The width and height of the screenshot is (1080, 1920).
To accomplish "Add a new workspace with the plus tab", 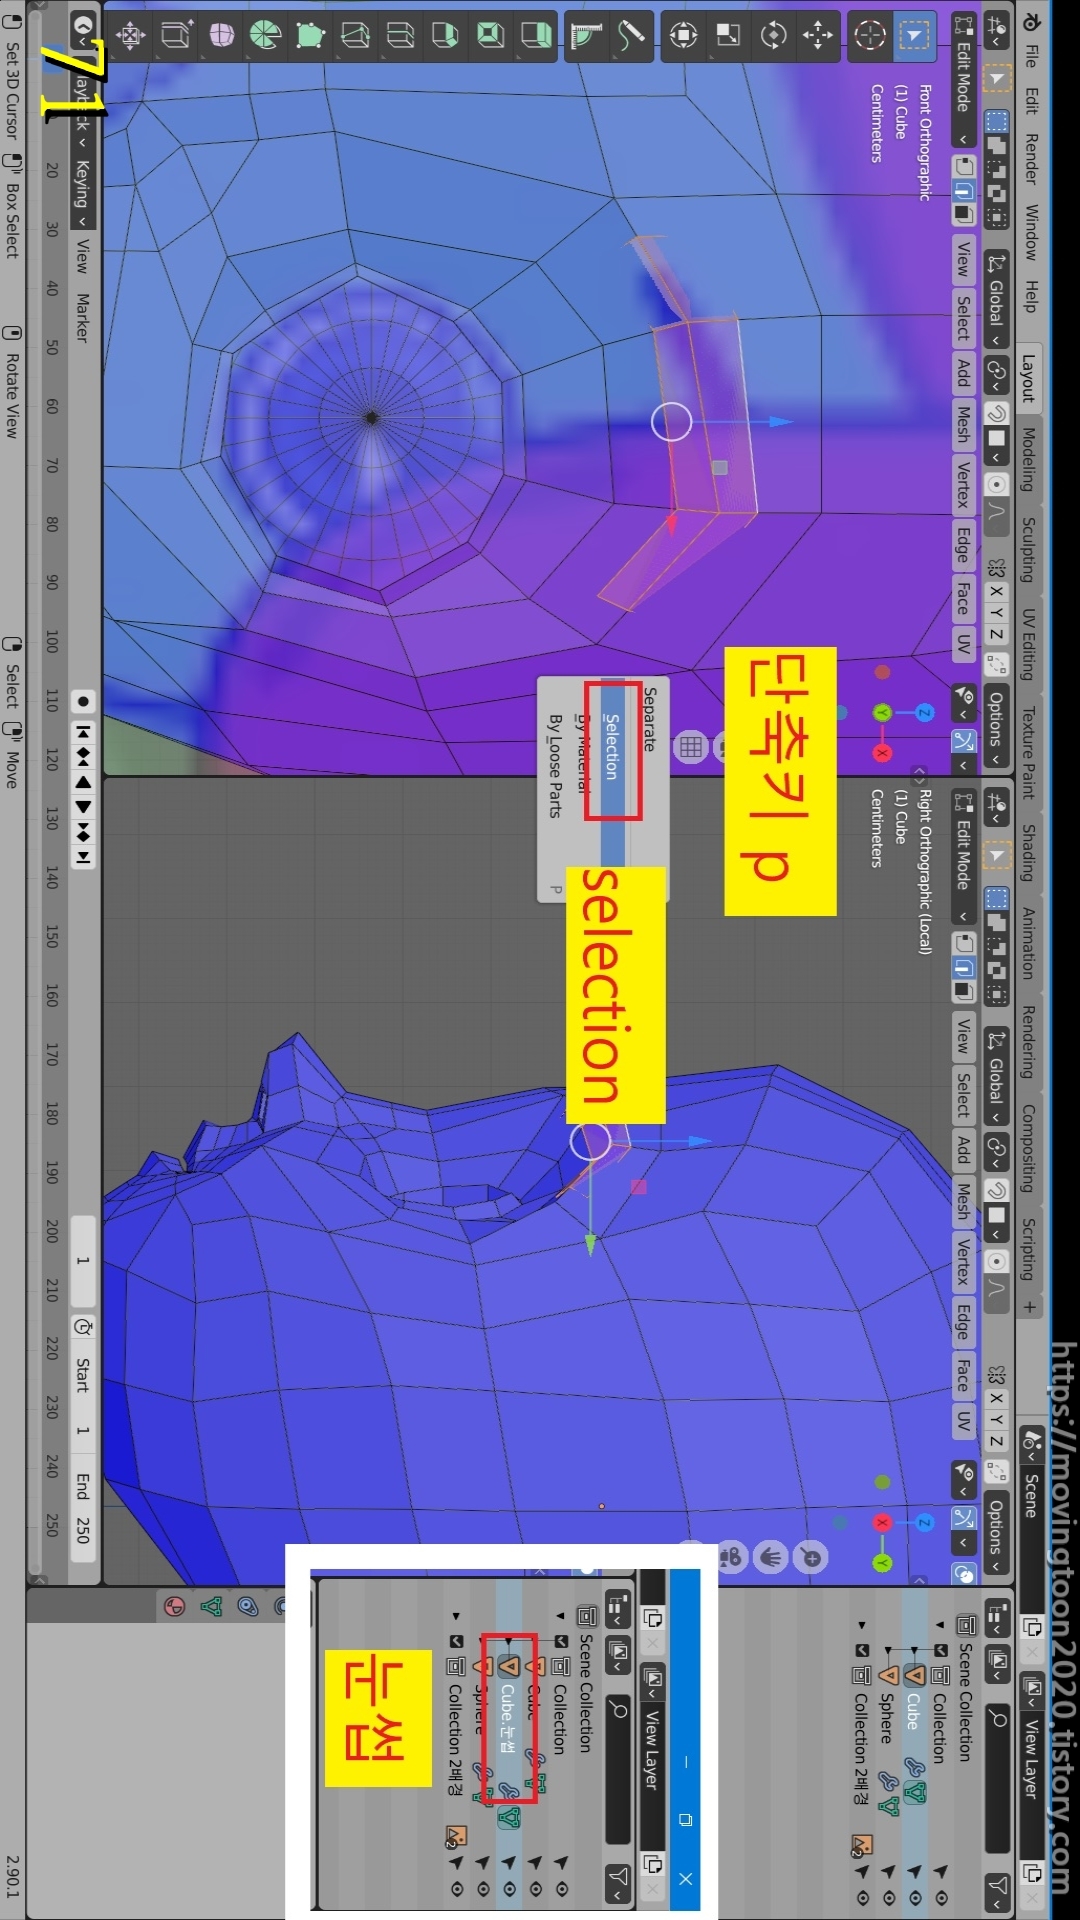I will pos(1028,1306).
